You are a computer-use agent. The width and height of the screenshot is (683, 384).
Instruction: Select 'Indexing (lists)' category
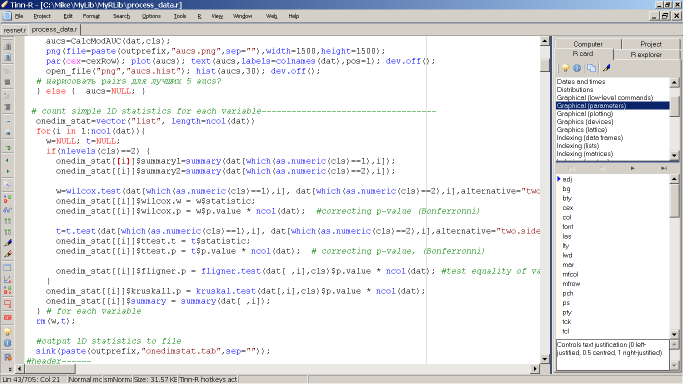click(612, 146)
